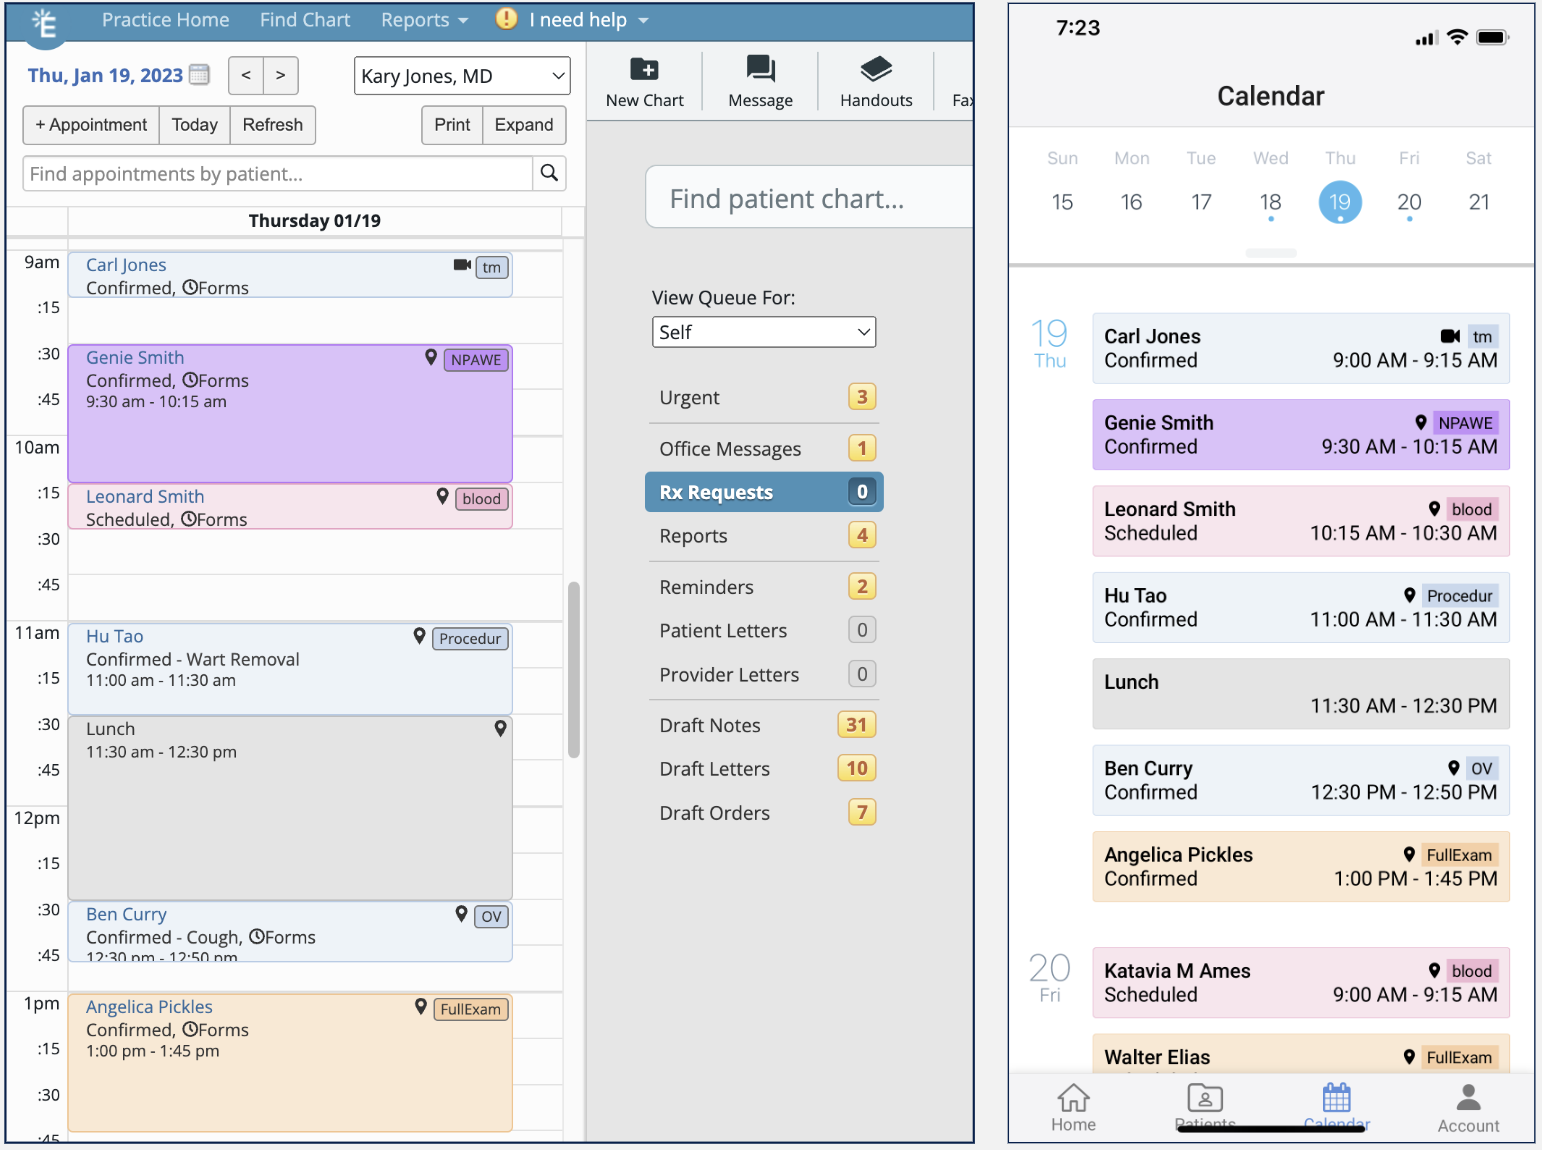Open Urgent queue item

[764, 397]
